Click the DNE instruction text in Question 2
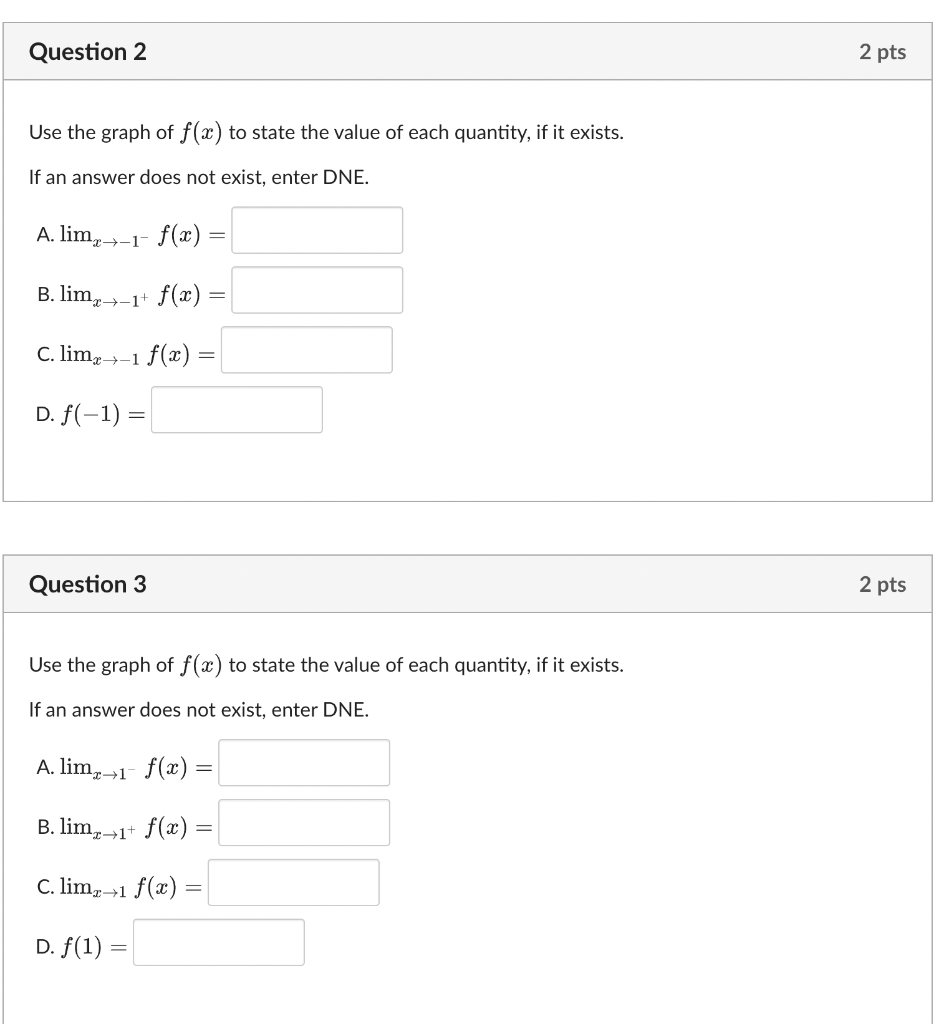This screenshot has width=939, height=1024. pos(198,177)
